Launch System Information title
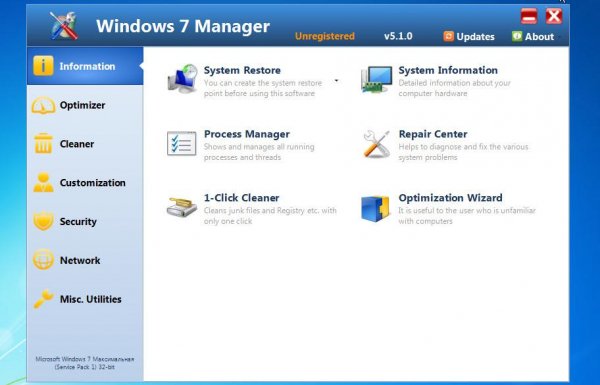This screenshot has height=385, width=600. tap(448, 70)
